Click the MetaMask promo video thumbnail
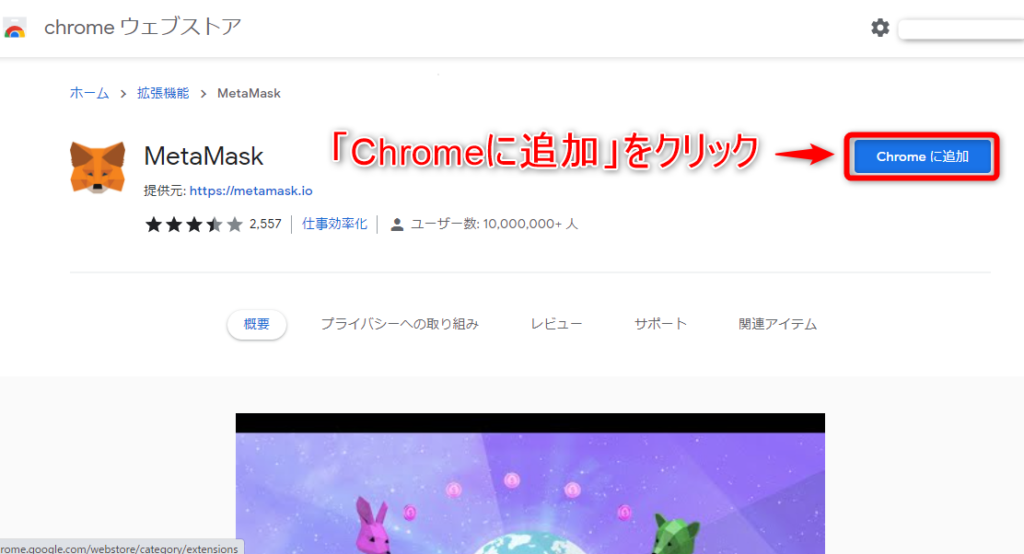The image size is (1024, 554). pos(530,483)
